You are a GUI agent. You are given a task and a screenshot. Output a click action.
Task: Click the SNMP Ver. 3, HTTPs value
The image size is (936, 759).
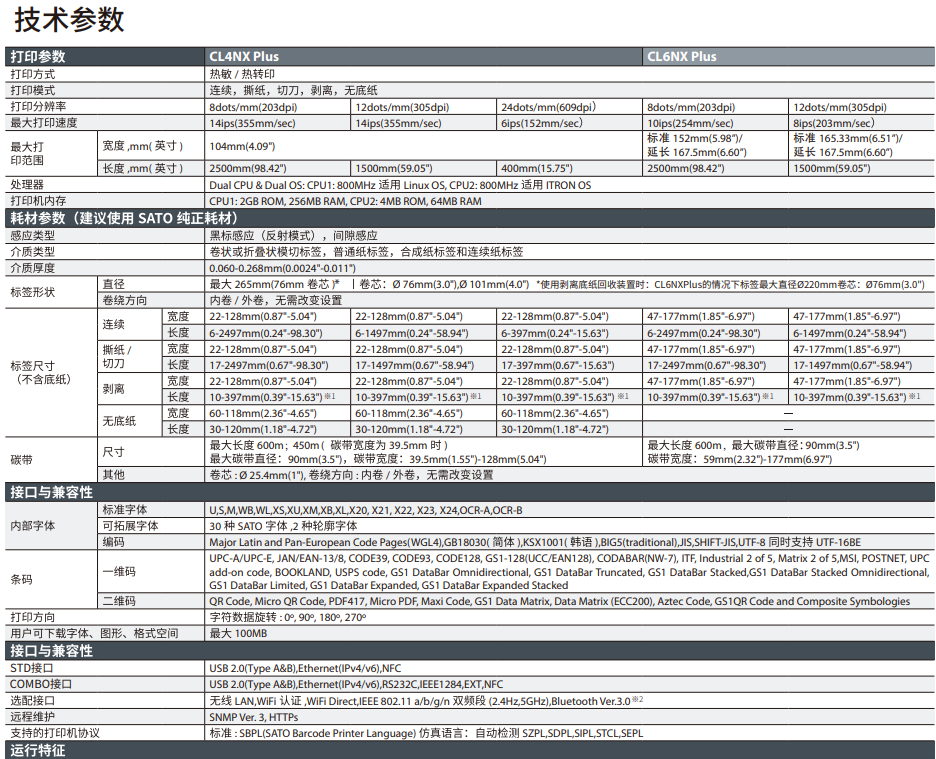253,716
